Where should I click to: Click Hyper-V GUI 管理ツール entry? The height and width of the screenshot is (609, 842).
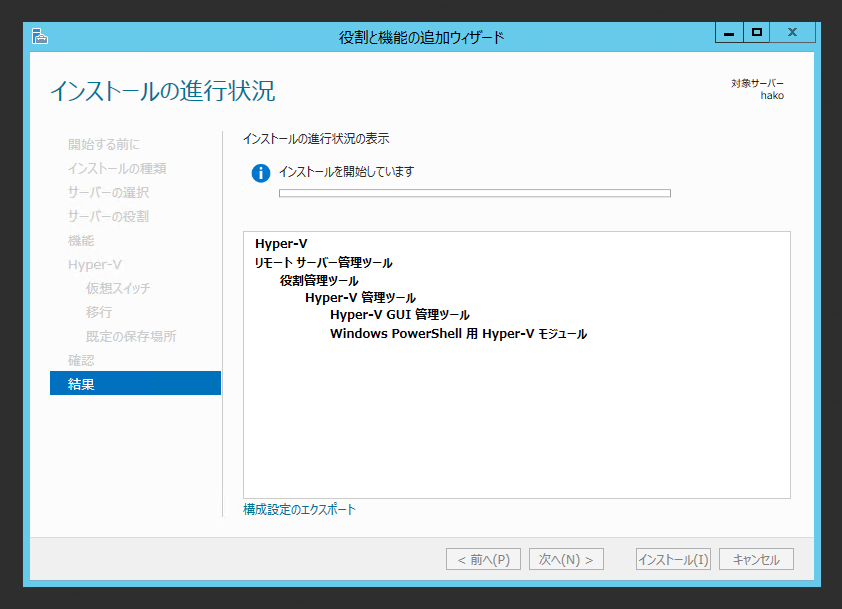(400, 315)
